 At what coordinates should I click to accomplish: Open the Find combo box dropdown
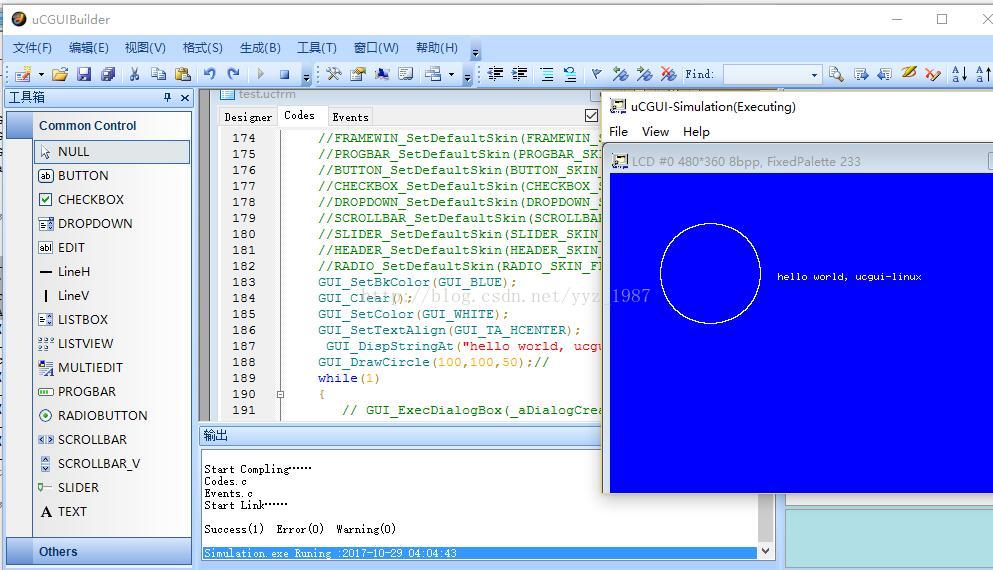click(x=814, y=75)
